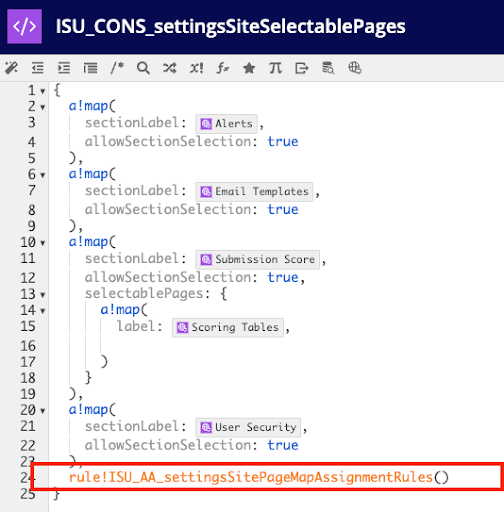The image size is (504, 512).
Task: Collapse the a!map fold at line 6
Action: 43,175
